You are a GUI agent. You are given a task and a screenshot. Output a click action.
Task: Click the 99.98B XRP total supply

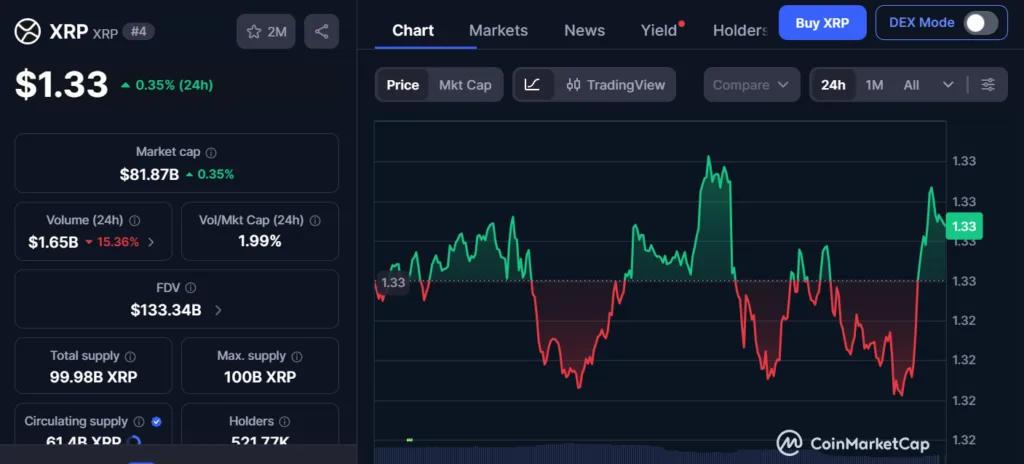pyautogui.click(x=93, y=377)
